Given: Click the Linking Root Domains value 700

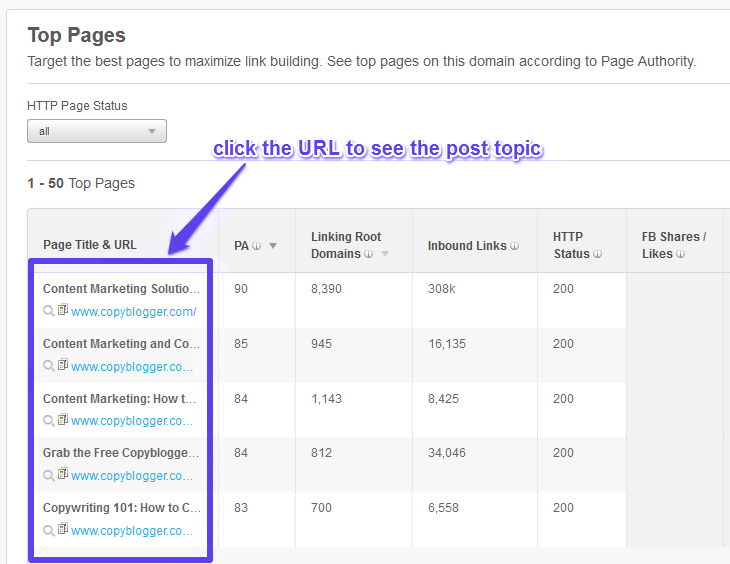Looking at the screenshot, I should click(321, 508).
